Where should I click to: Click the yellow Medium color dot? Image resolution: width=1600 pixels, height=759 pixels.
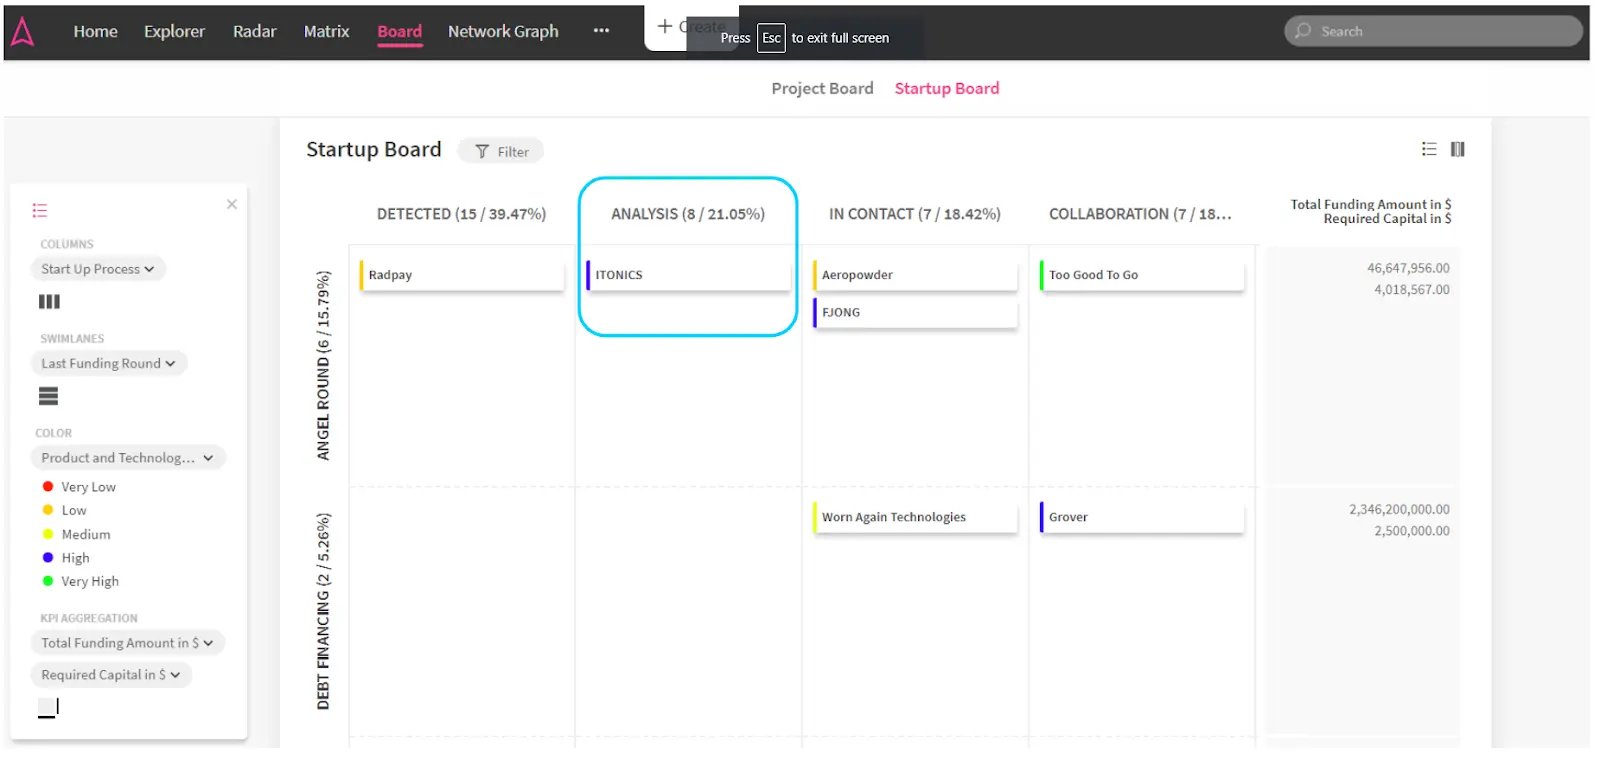47,534
